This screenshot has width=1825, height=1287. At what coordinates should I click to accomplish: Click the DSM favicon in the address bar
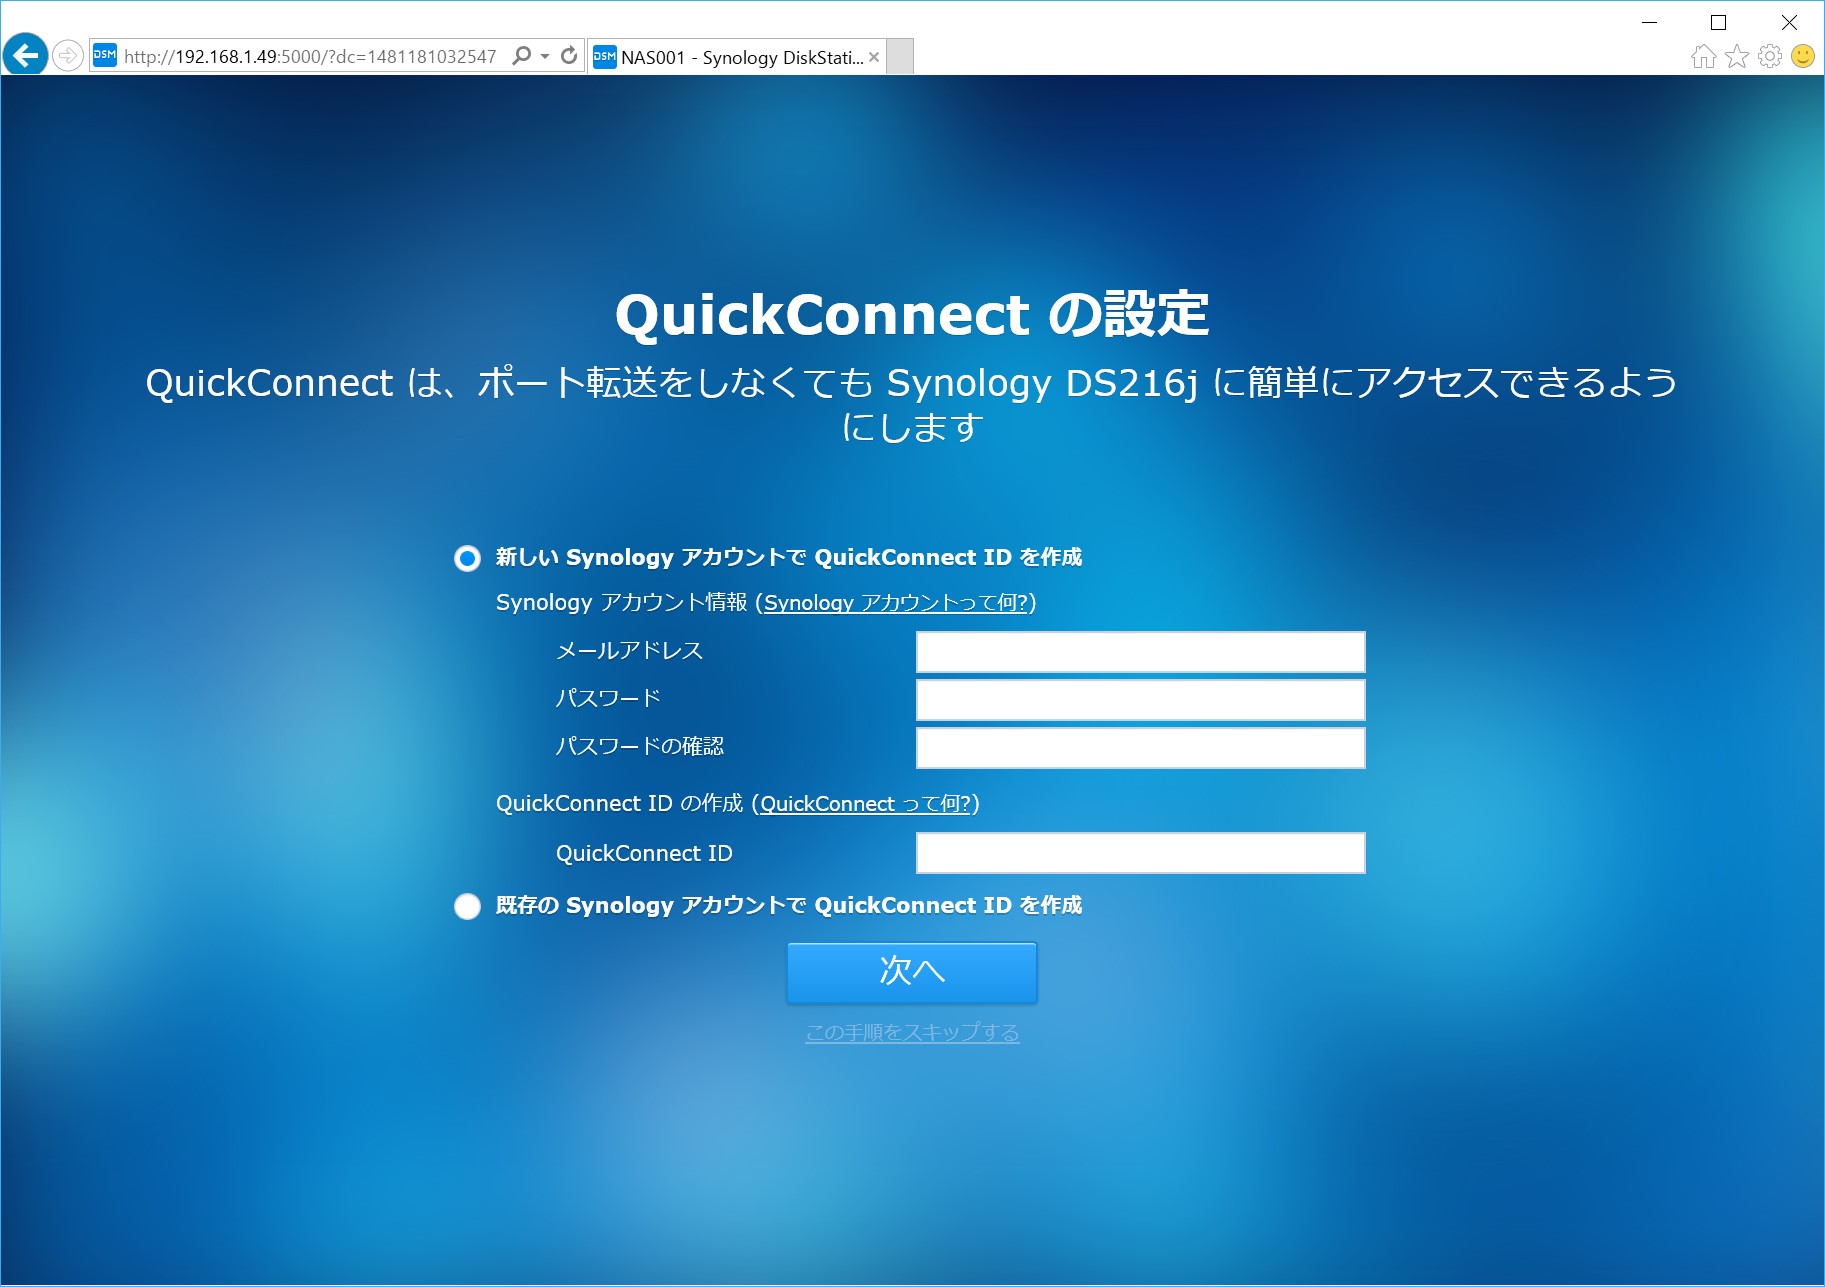point(105,56)
